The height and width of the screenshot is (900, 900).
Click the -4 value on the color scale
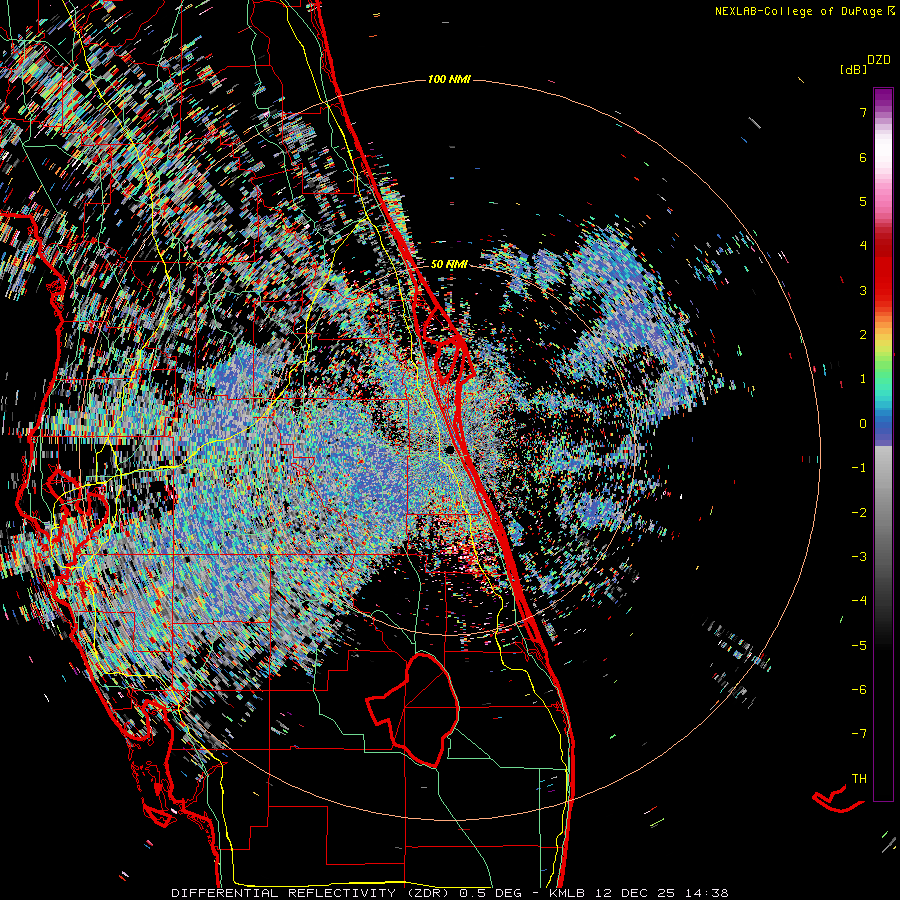(859, 600)
